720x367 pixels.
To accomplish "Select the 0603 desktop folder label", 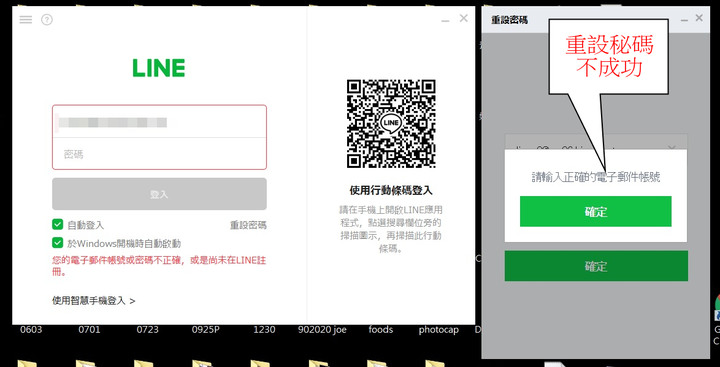I will tap(31, 330).
